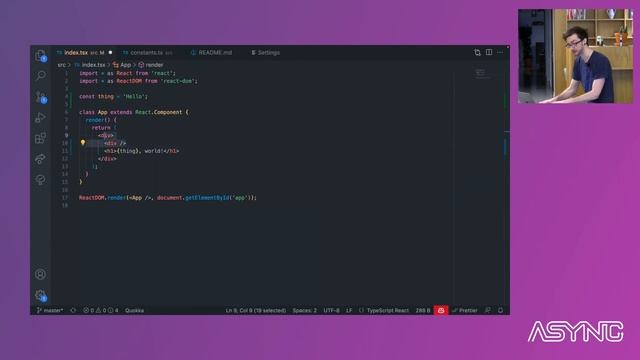Click the 288 B file size indicator
Screen dimensions: 640x360
pos(423,311)
